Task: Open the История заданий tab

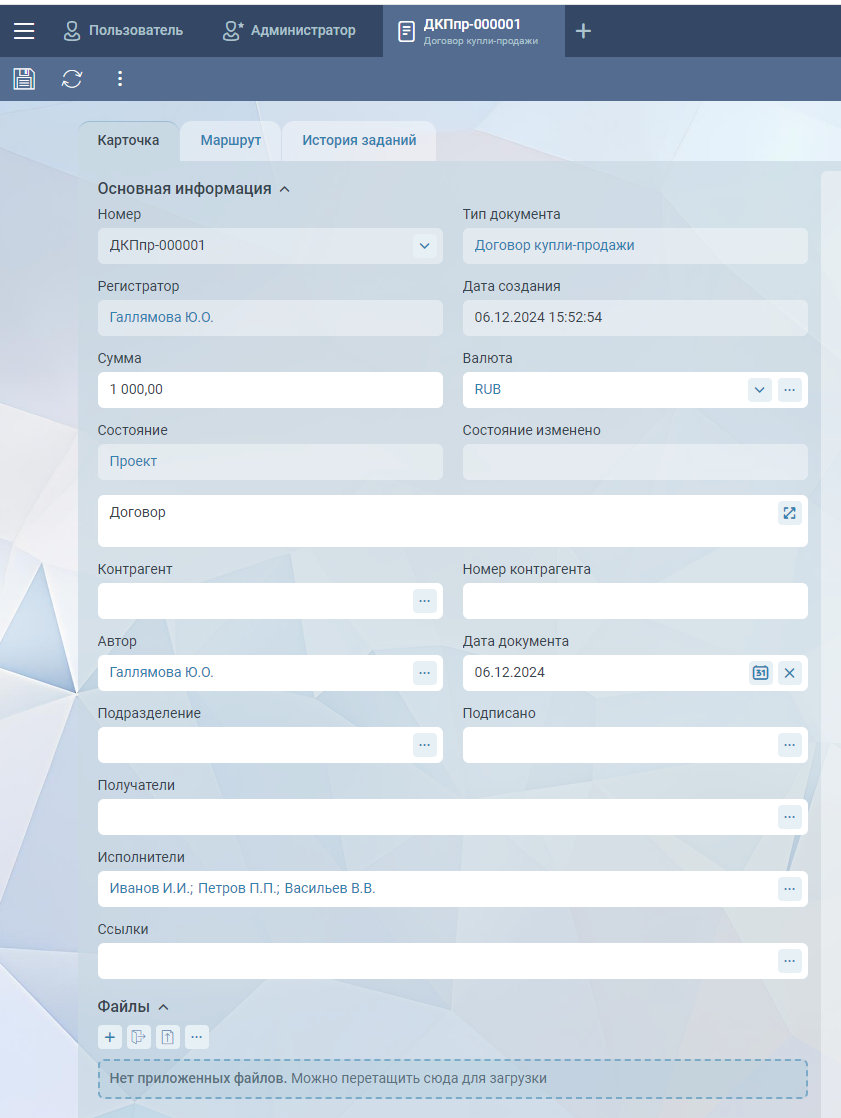Action: pyautogui.click(x=359, y=141)
